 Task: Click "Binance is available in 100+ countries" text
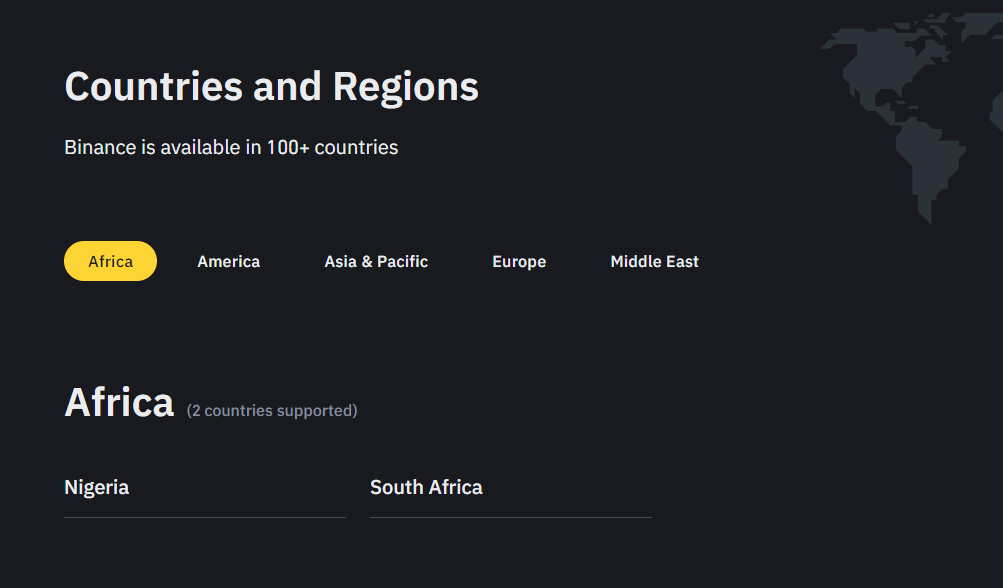231,147
